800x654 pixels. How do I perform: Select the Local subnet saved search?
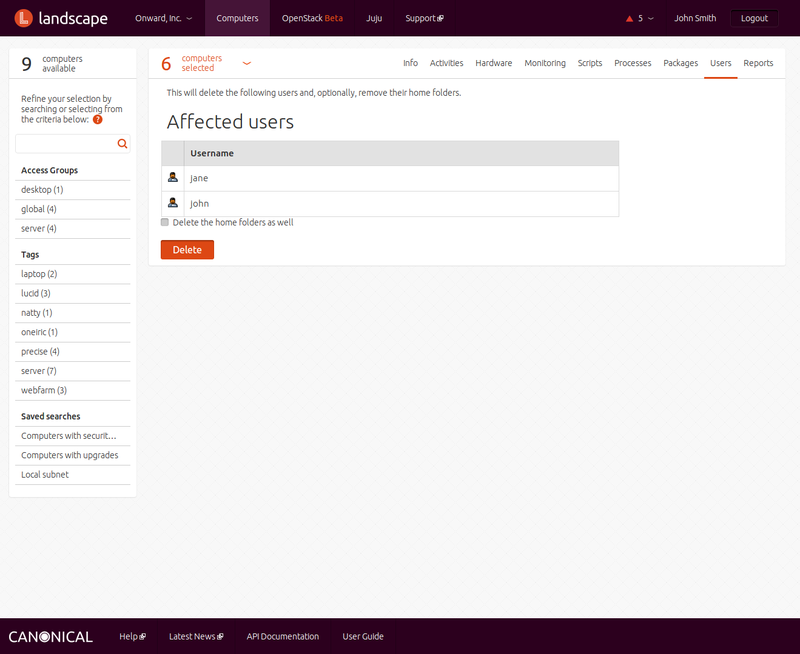point(45,475)
